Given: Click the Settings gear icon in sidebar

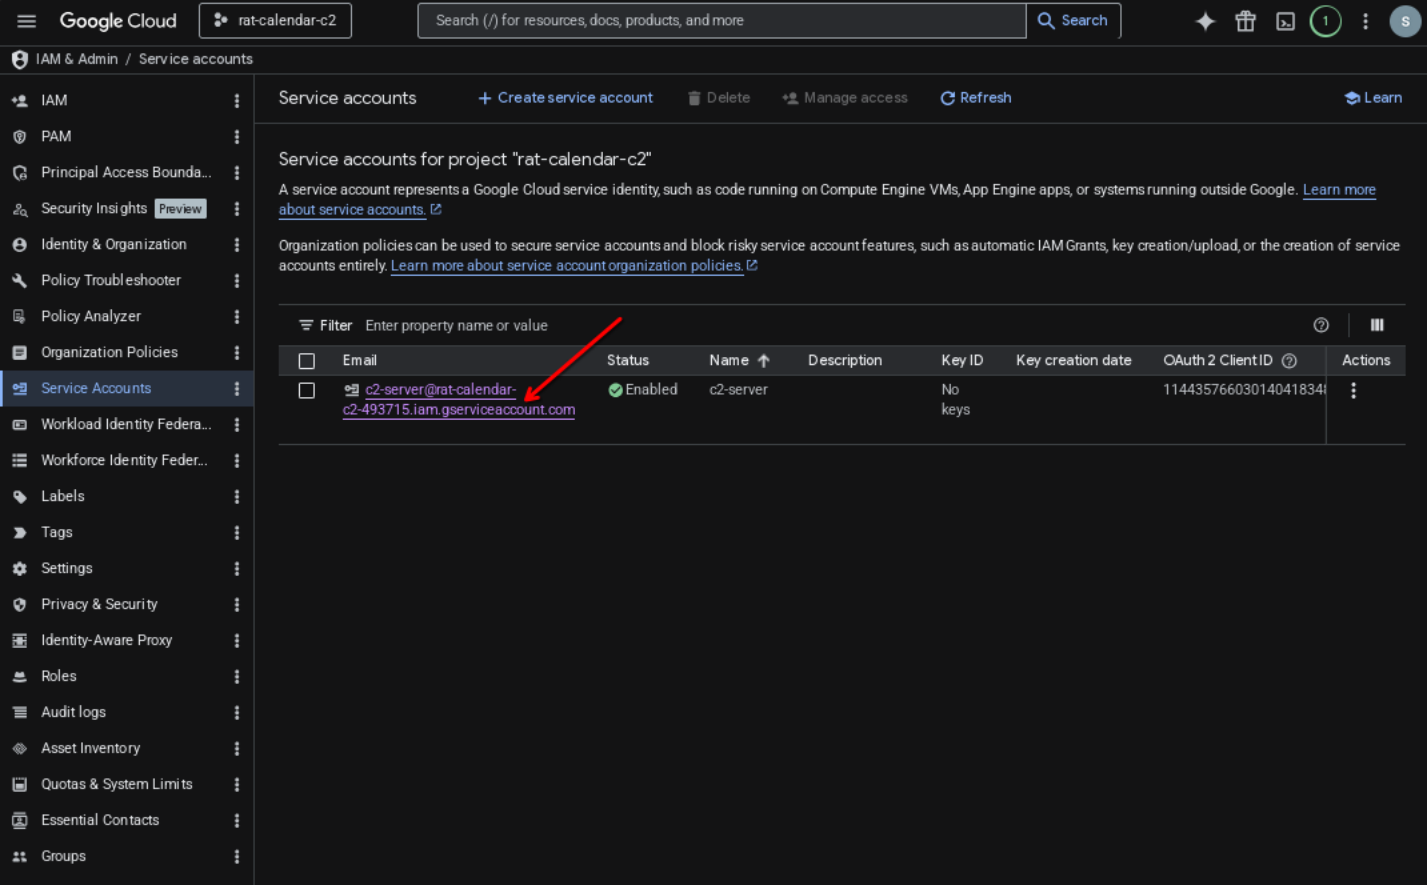Looking at the screenshot, I should [19, 568].
